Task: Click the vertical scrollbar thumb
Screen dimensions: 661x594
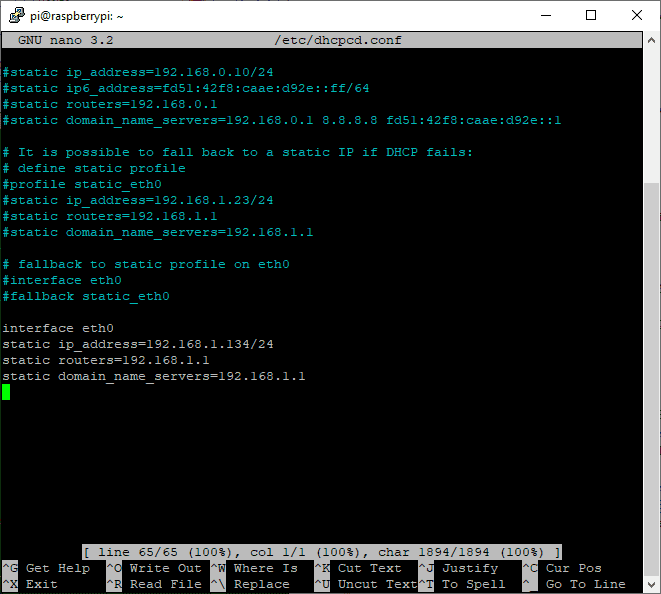Action: [651, 379]
